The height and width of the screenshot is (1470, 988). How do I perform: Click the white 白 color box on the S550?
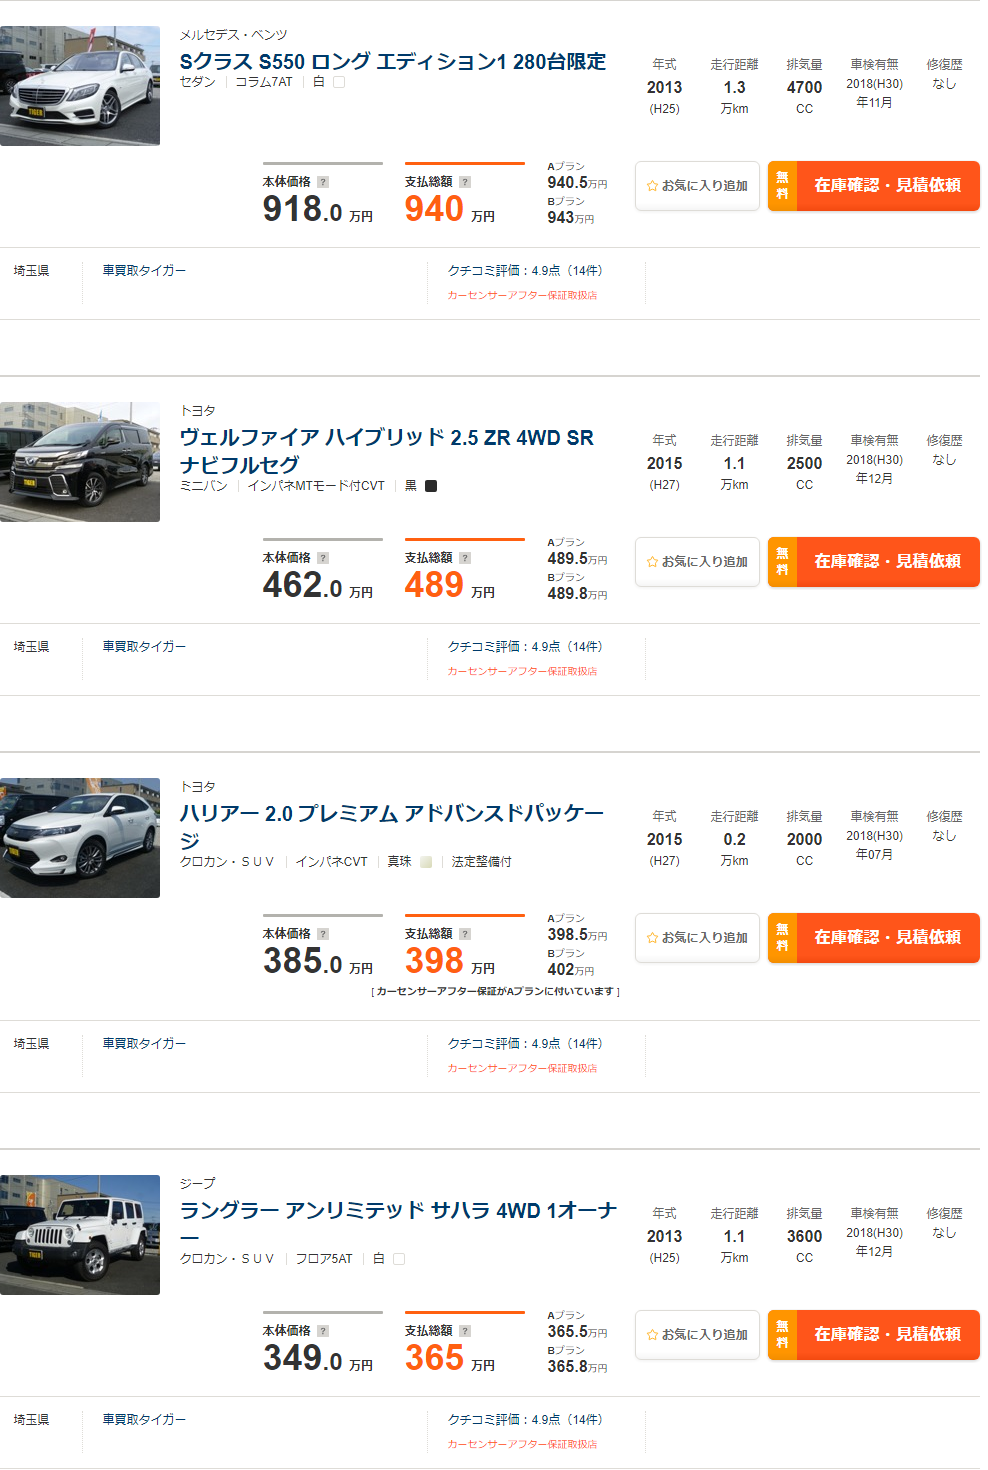[338, 84]
